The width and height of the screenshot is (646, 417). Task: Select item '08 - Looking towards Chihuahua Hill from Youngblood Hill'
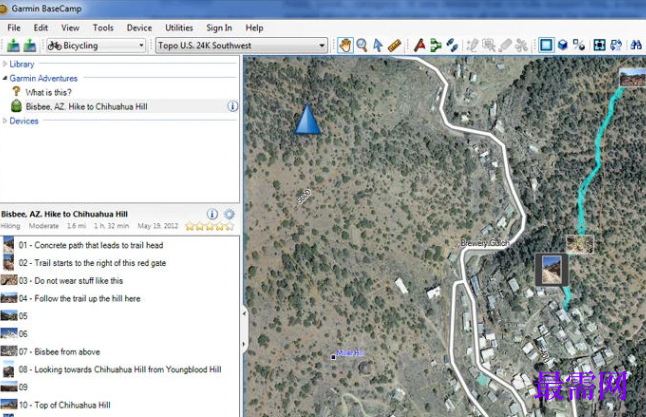(119, 370)
